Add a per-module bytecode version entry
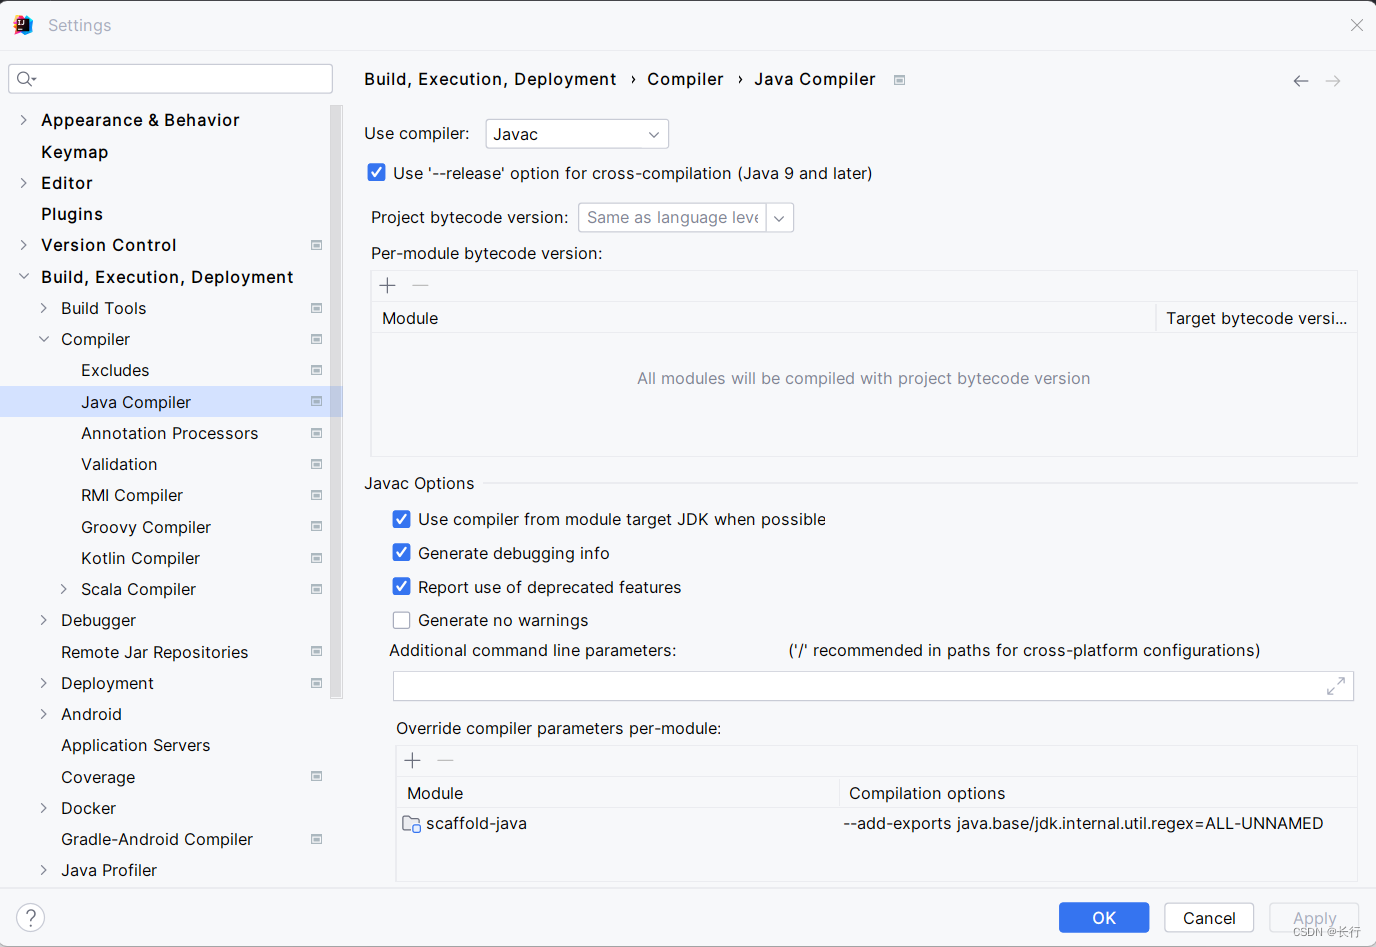 click(x=388, y=286)
